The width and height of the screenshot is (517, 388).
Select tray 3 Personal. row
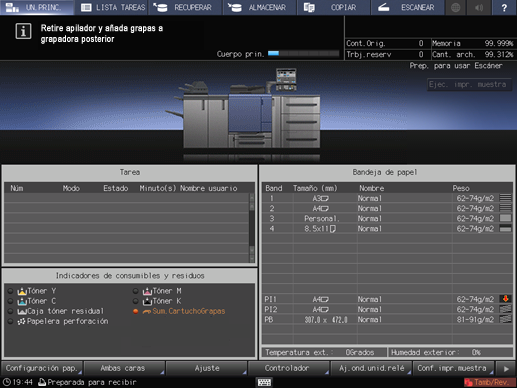[x=387, y=219]
